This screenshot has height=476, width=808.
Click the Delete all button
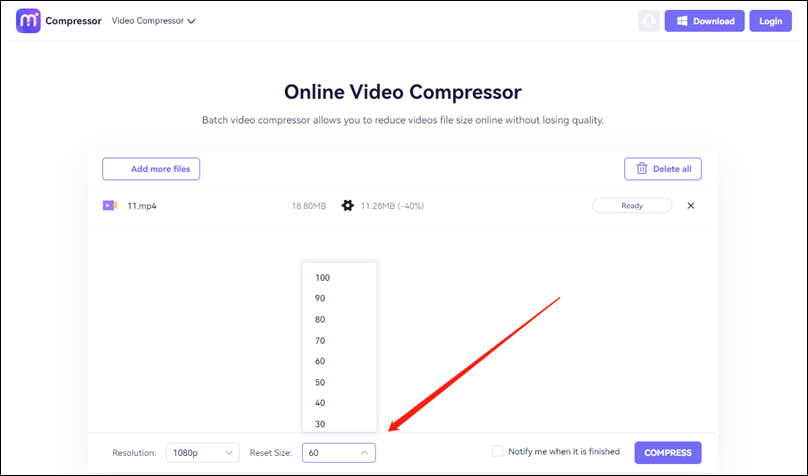pyautogui.click(x=663, y=169)
